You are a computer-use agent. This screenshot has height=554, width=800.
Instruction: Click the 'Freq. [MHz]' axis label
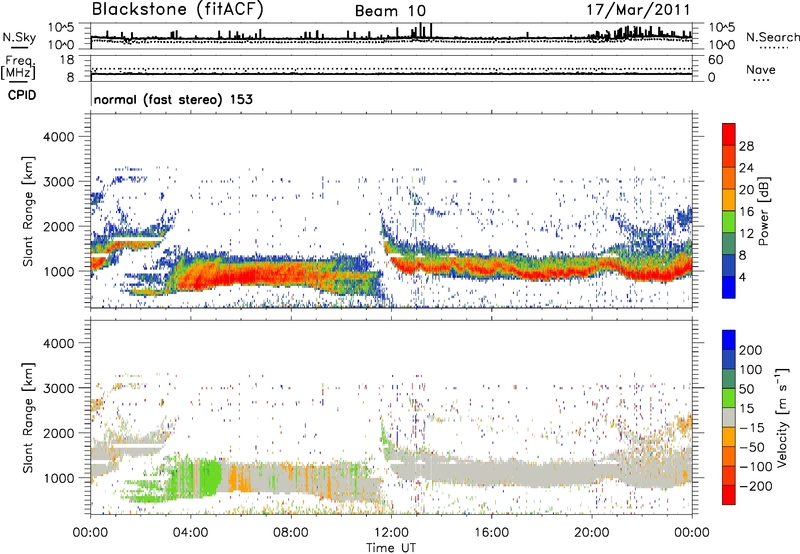pos(18,67)
